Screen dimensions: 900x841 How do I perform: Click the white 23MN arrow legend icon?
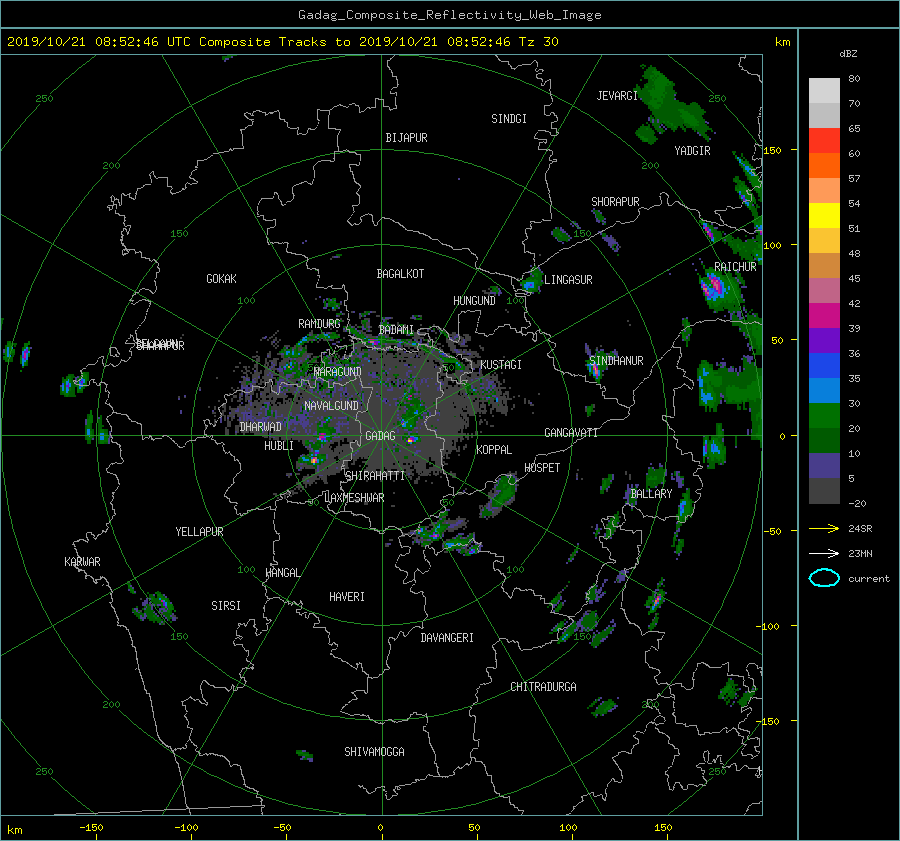pyautogui.click(x=824, y=553)
